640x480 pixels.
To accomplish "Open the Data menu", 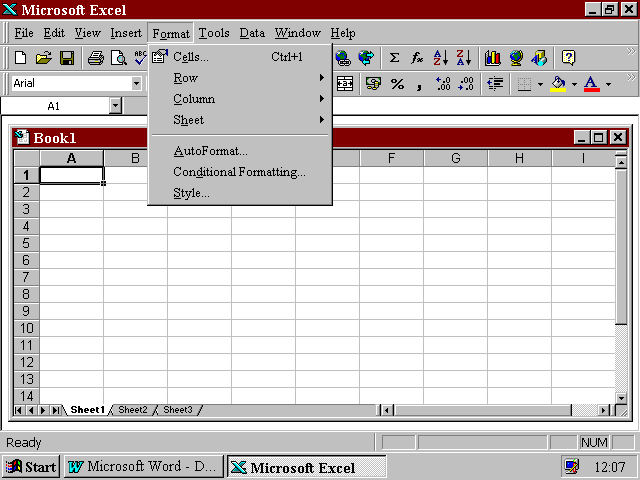I will tap(252, 33).
